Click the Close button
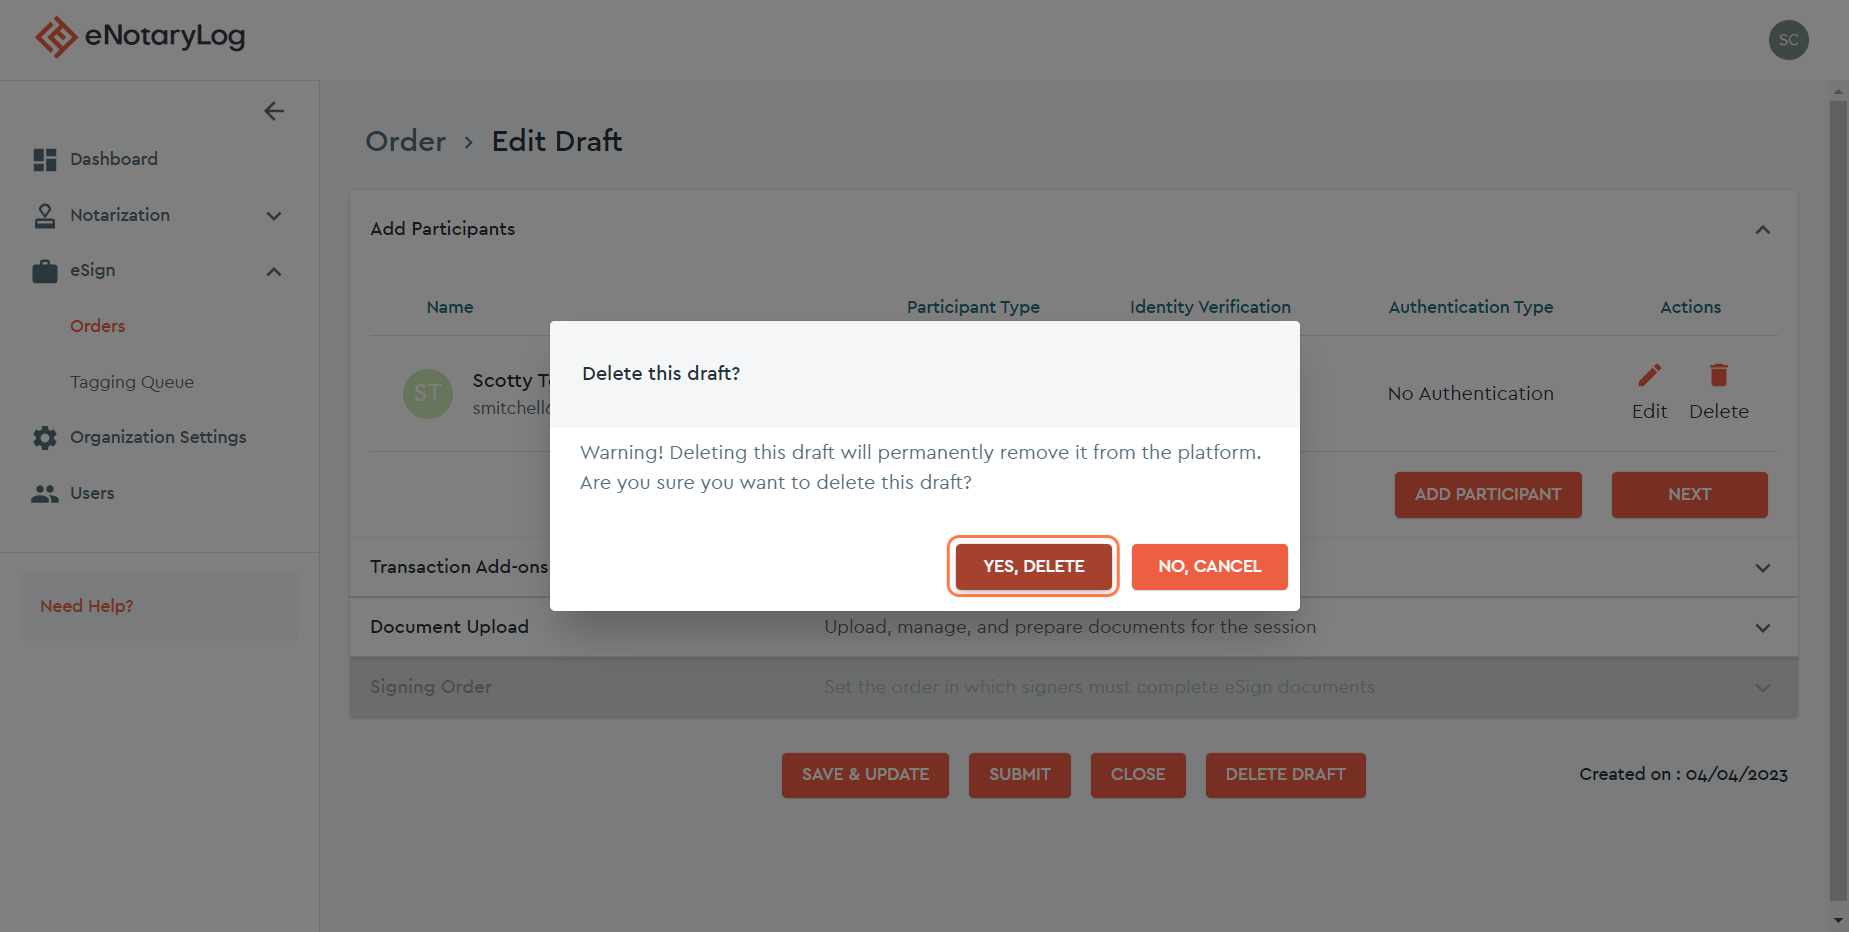This screenshot has height=932, width=1849. click(x=1138, y=775)
